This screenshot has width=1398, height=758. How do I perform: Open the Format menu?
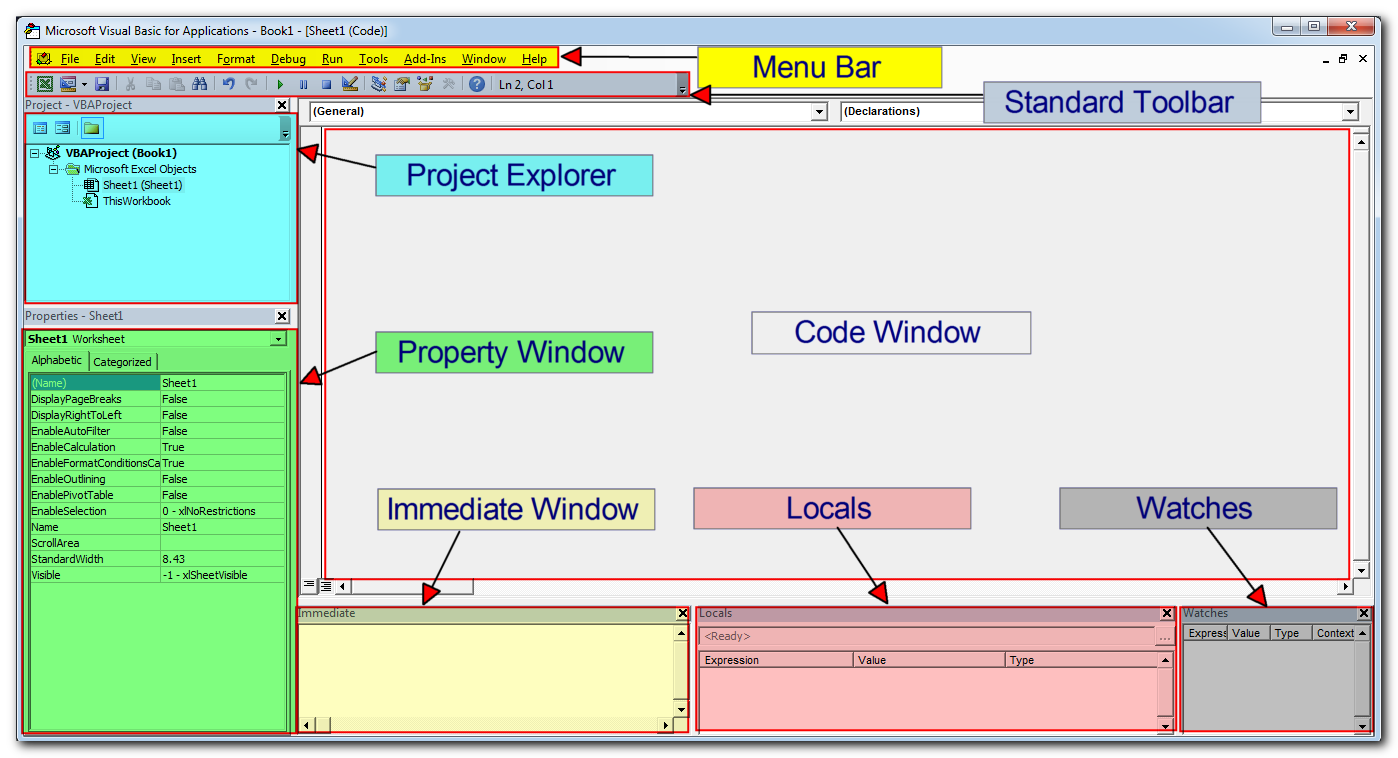pyautogui.click(x=236, y=59)
